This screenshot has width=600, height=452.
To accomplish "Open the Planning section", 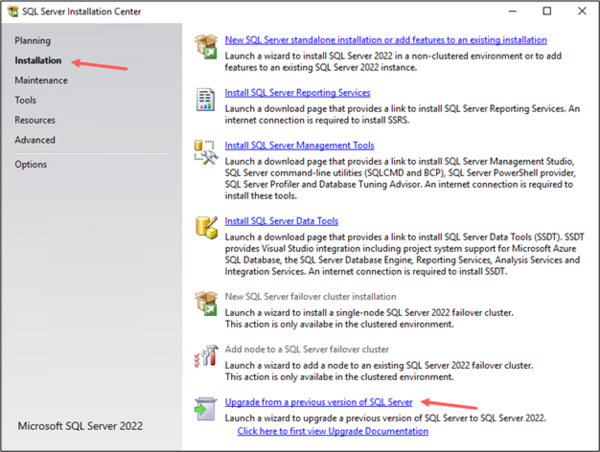I will click(33, 41).
